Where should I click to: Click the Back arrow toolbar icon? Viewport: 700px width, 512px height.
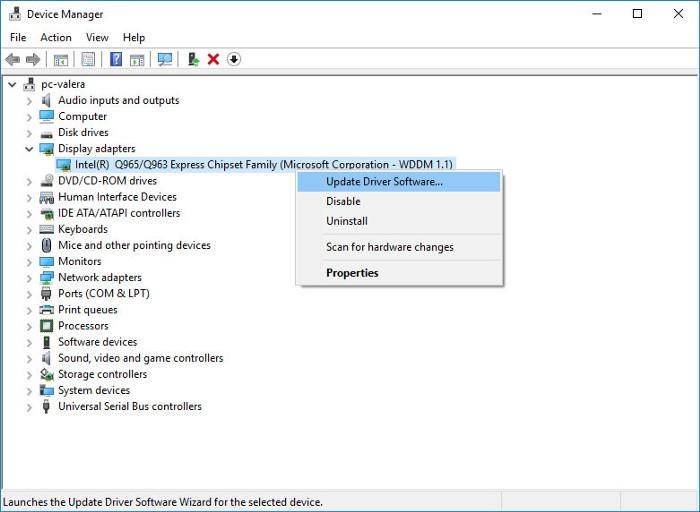(12, 59)
